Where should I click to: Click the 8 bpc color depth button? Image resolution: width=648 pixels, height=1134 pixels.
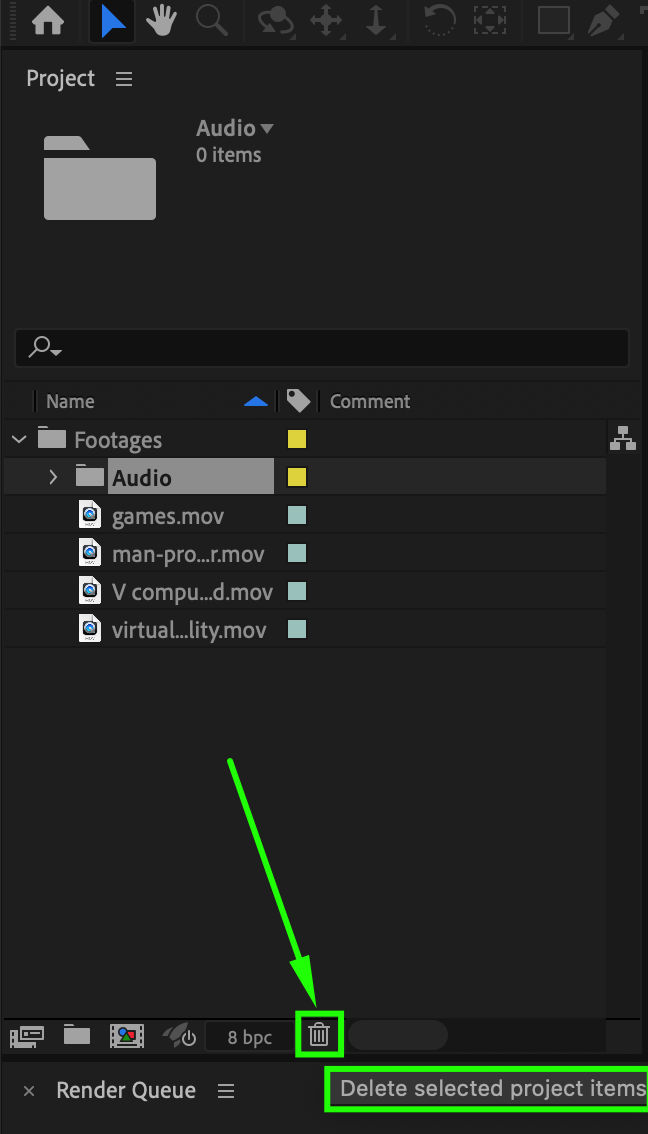click(x=249, y=1037)
